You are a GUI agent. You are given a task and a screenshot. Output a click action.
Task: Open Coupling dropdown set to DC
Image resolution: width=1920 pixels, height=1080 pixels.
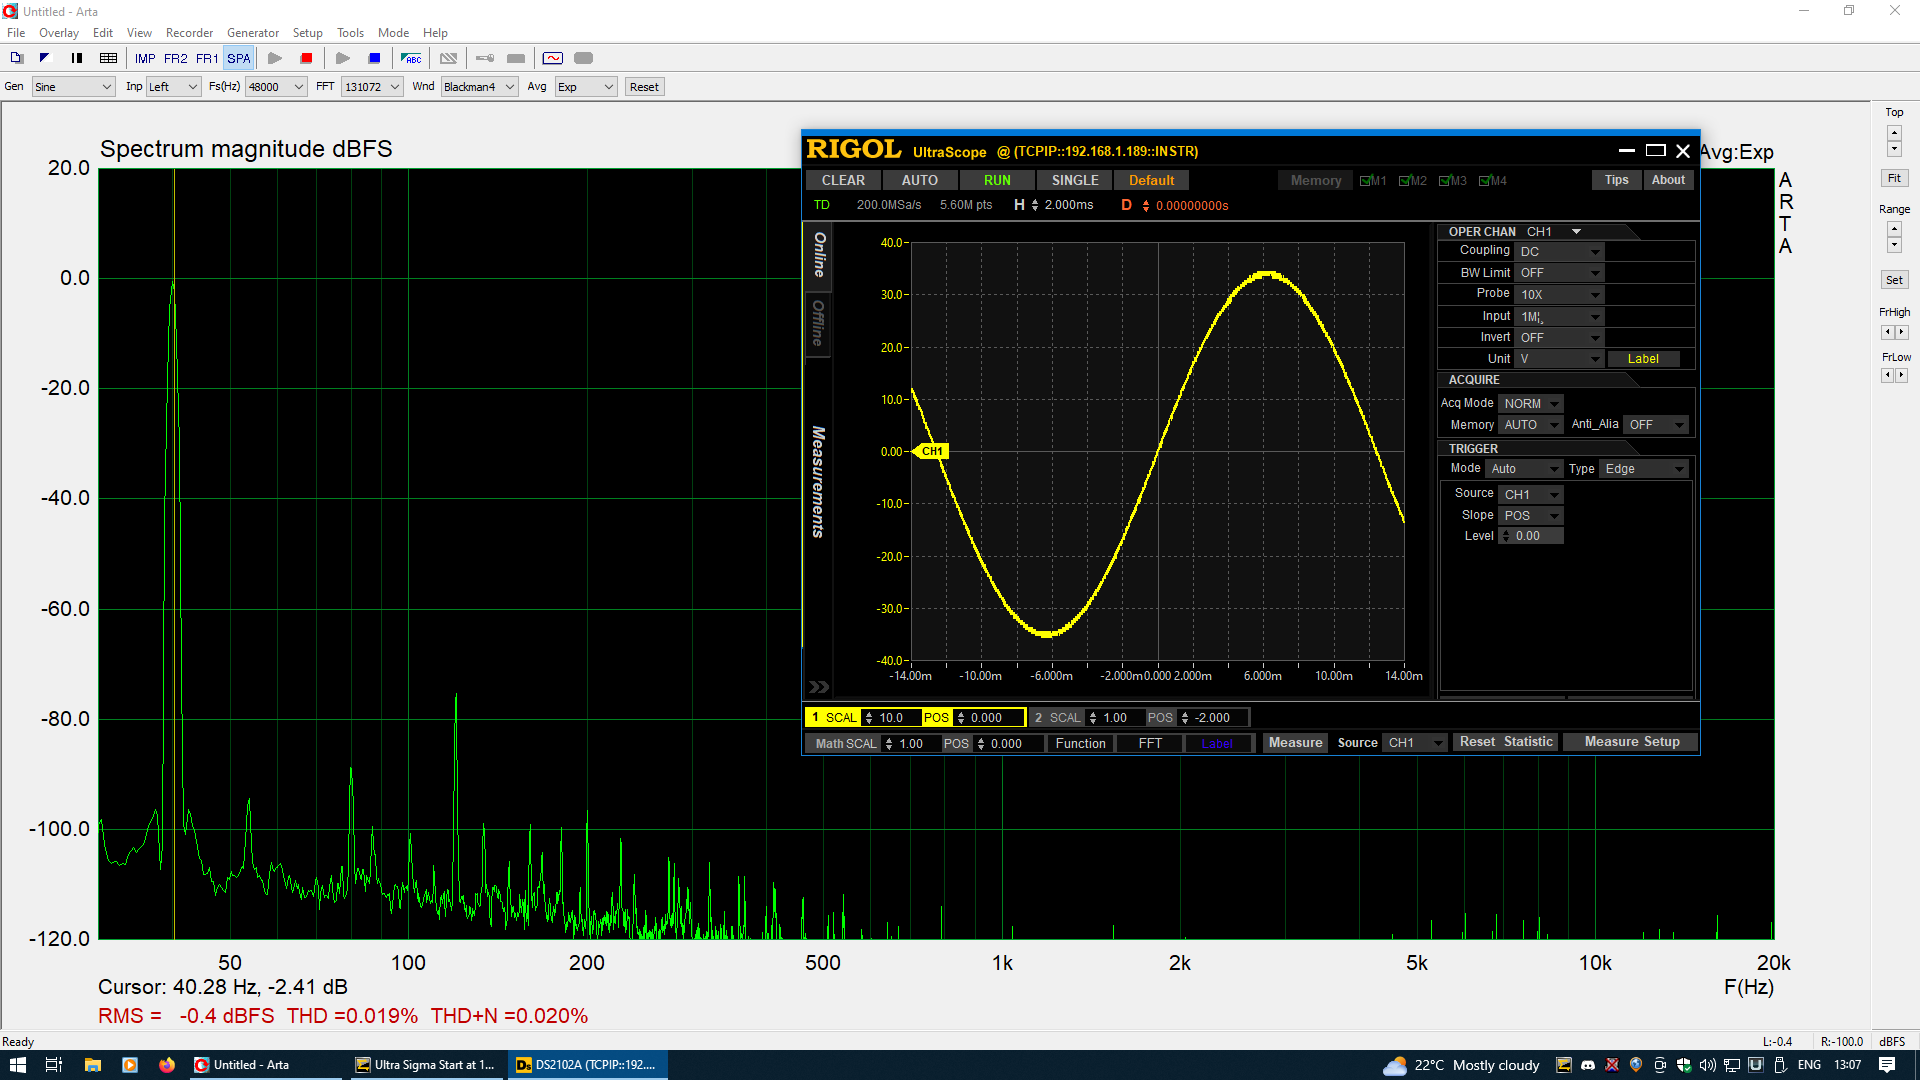point(1559,252)
